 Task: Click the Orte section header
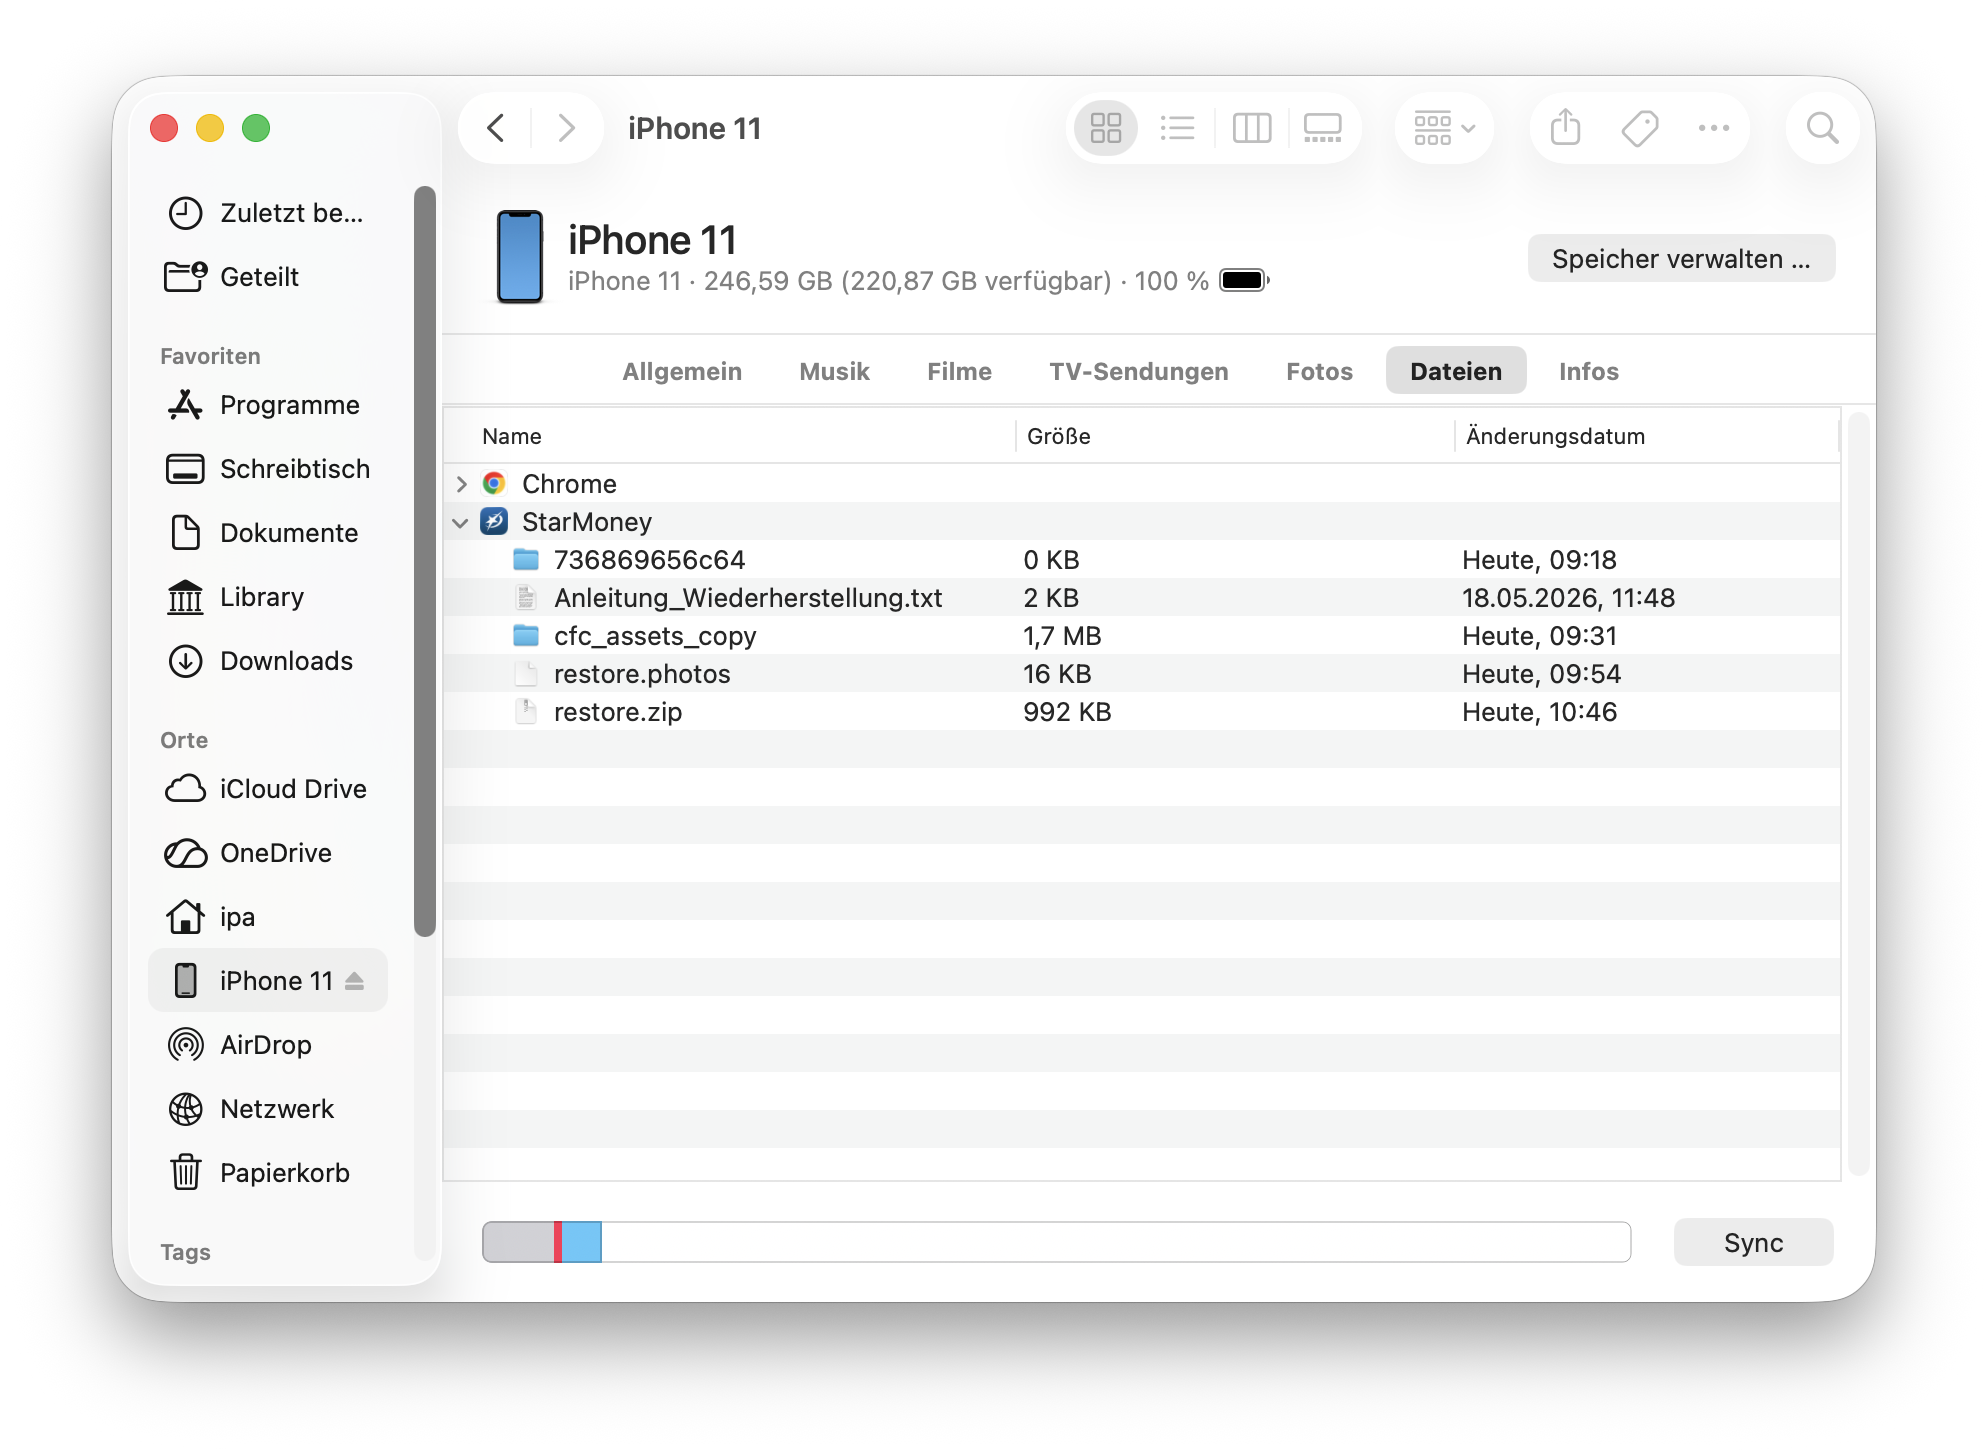coord(184,740)
